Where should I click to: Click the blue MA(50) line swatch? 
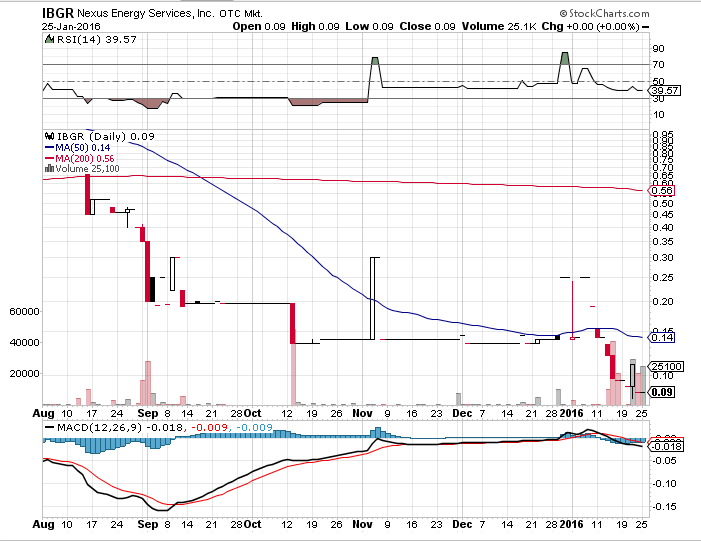tap(49, 147)
